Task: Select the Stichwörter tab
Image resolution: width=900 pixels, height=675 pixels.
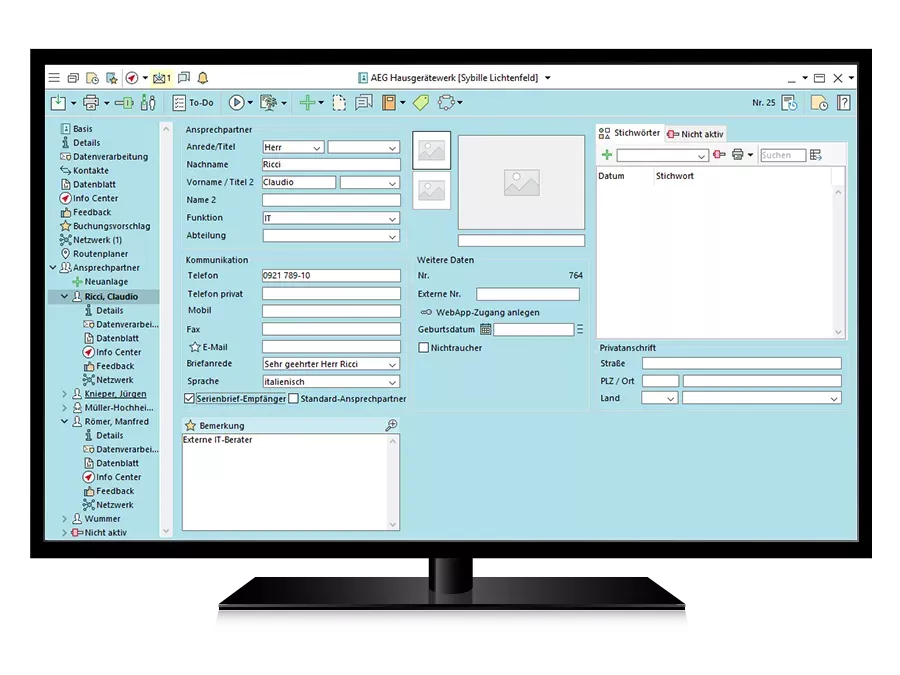Action: tap(630, 133)
